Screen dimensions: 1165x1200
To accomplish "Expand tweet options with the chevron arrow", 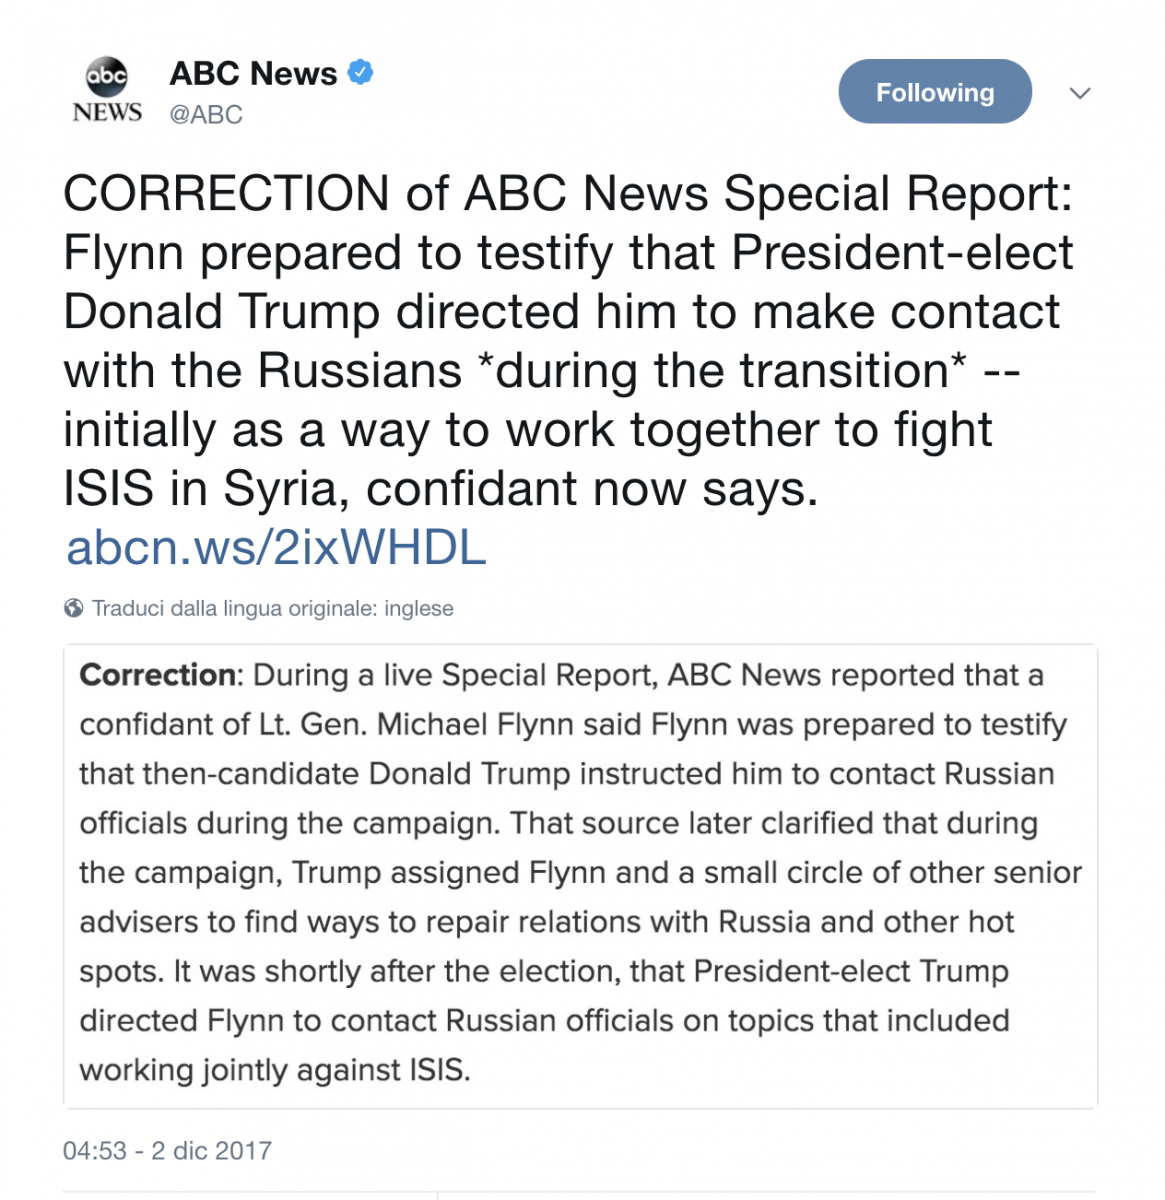I will (x=1080, y=93).
